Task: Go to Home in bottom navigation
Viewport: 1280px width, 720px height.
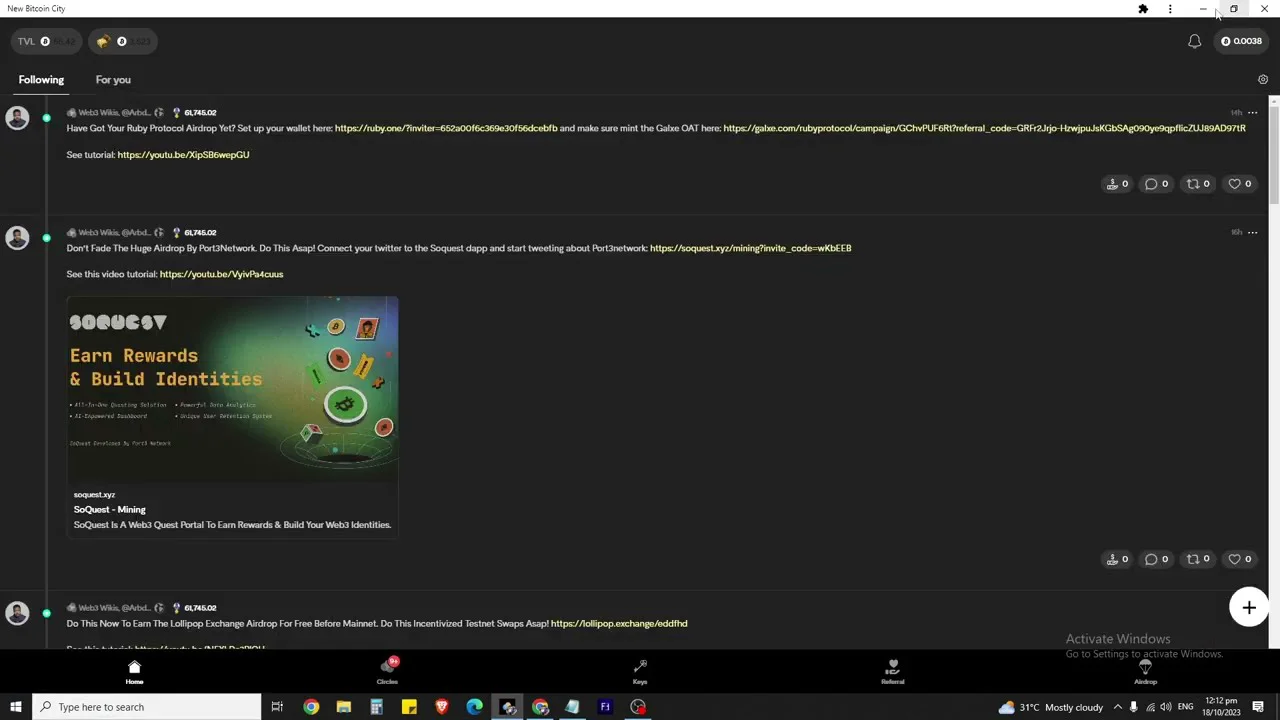Action: point(134,672)
